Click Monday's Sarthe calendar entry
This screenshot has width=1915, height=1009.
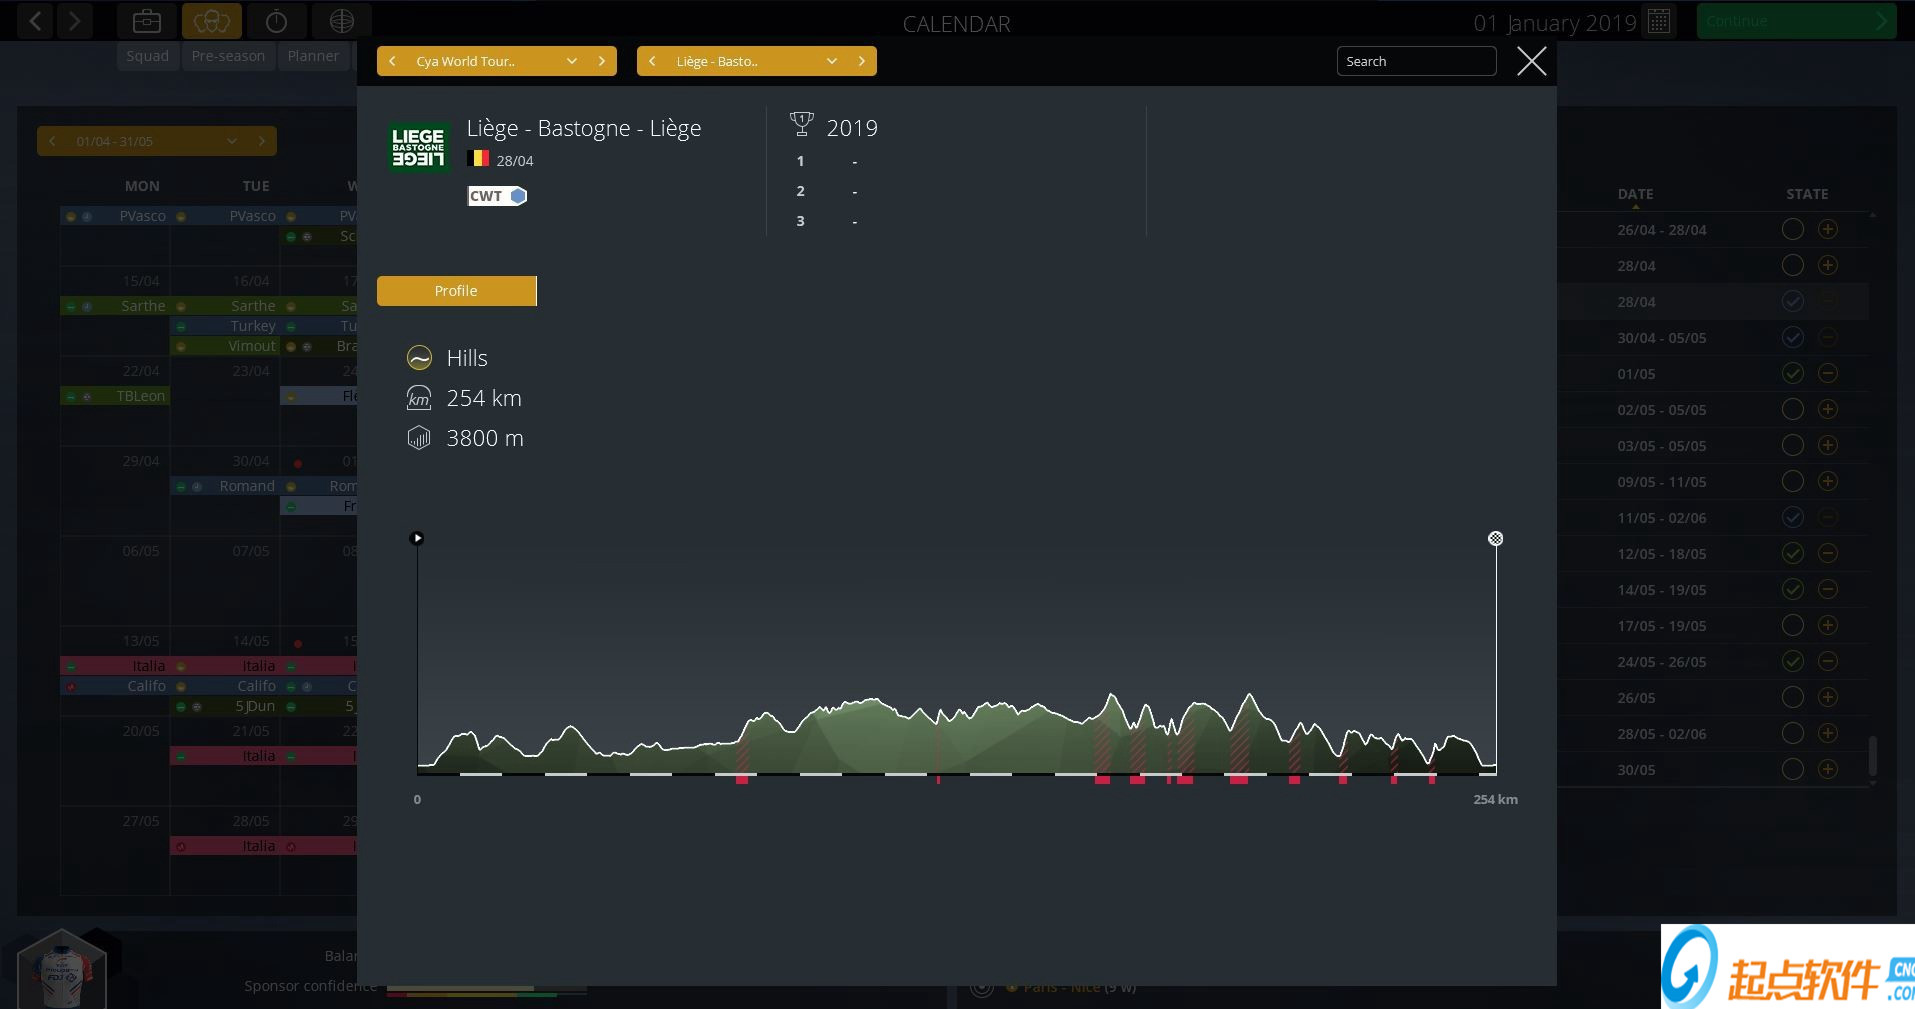point(114,306)
